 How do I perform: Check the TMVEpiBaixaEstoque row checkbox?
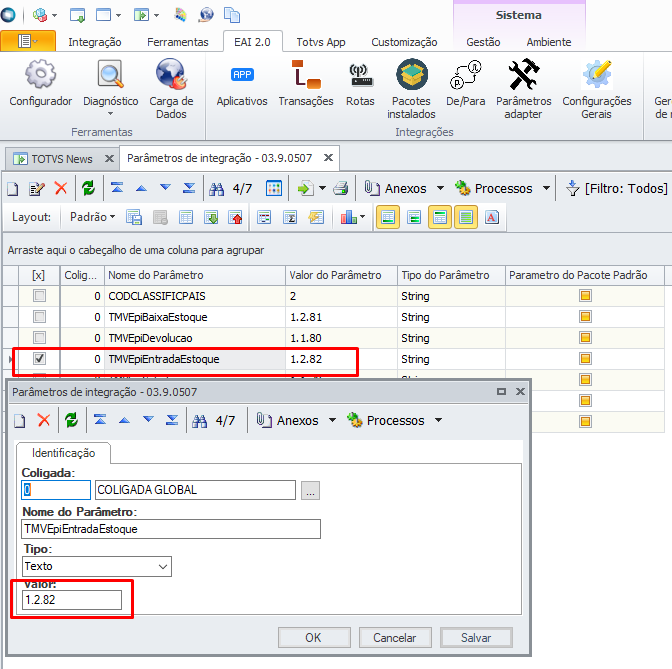pyautogui.click(x=39, y=317)
